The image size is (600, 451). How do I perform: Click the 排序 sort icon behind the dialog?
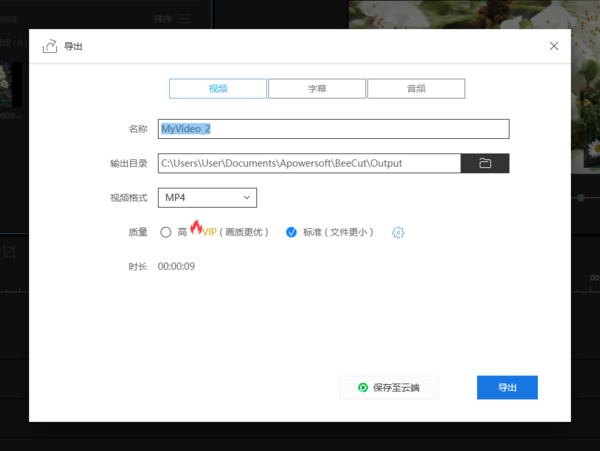coord(184,18)
